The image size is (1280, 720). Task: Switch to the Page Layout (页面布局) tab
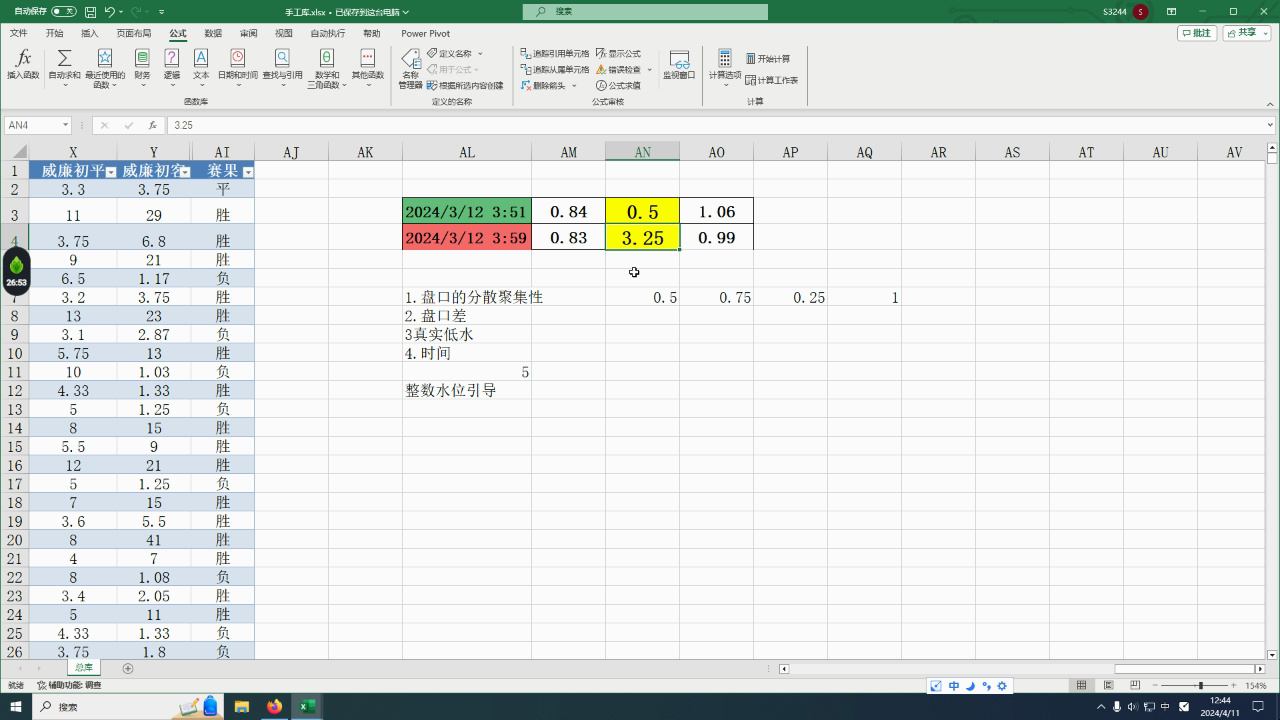point(134,33)
